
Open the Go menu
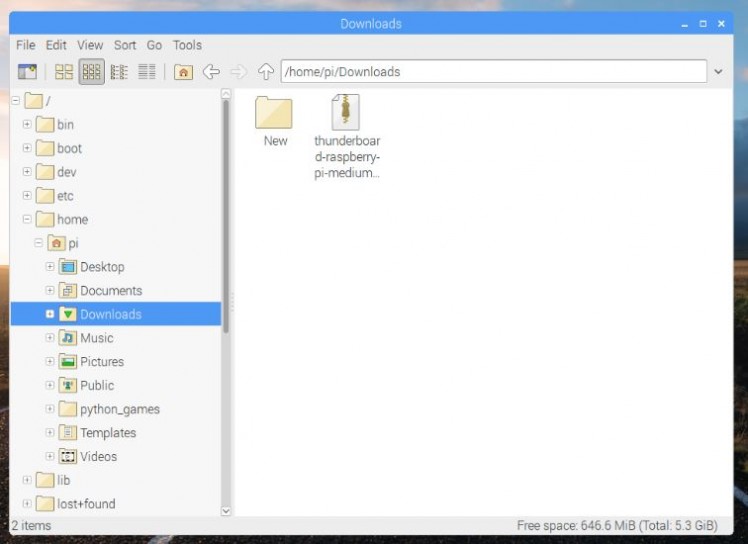click(x=154, y=45)
